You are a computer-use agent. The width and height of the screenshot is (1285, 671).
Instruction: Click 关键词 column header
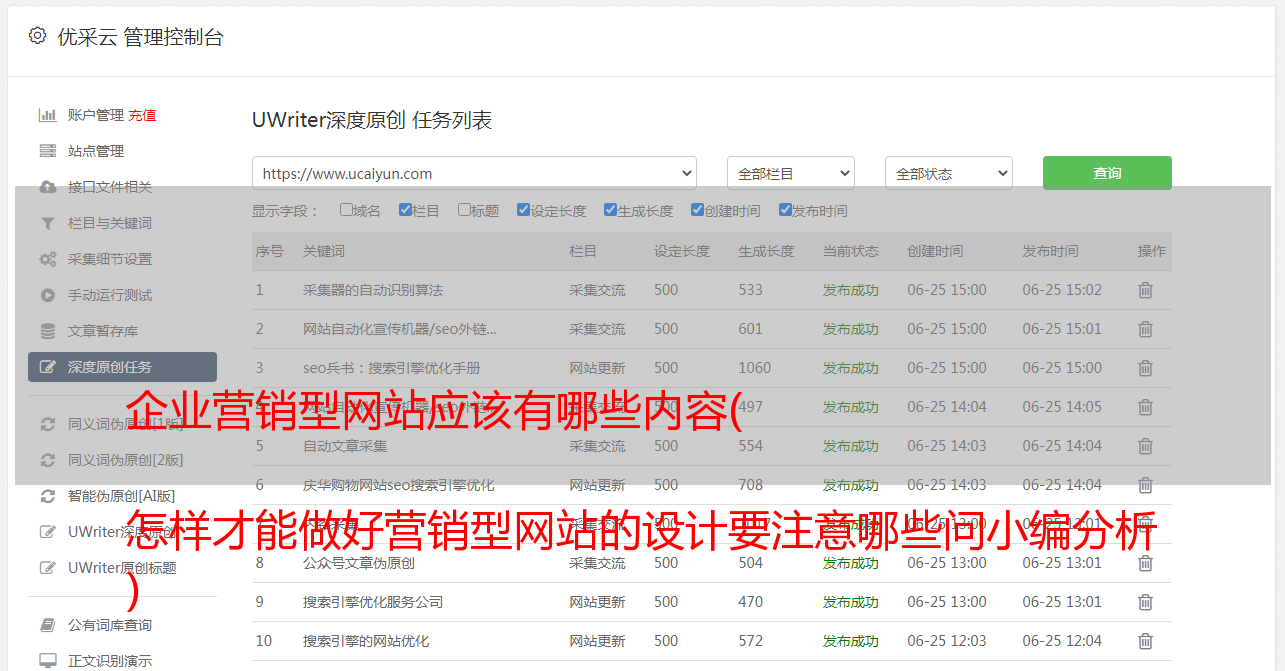324,251
